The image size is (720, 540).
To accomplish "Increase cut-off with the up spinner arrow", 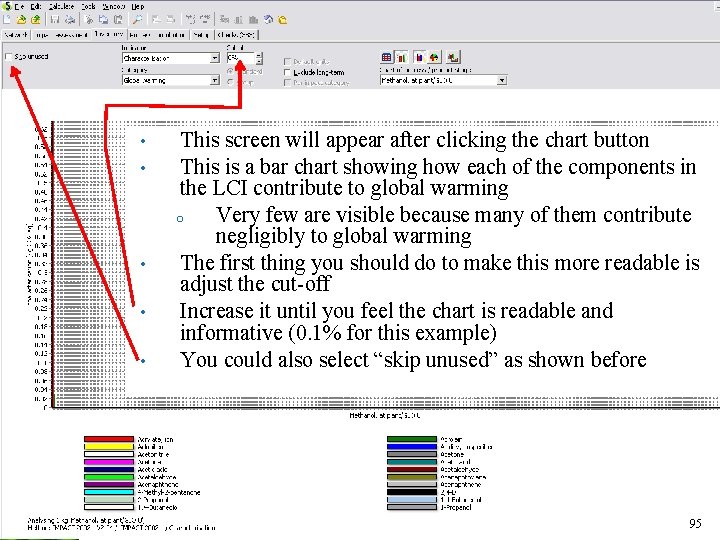I will (x=259, y=56).
